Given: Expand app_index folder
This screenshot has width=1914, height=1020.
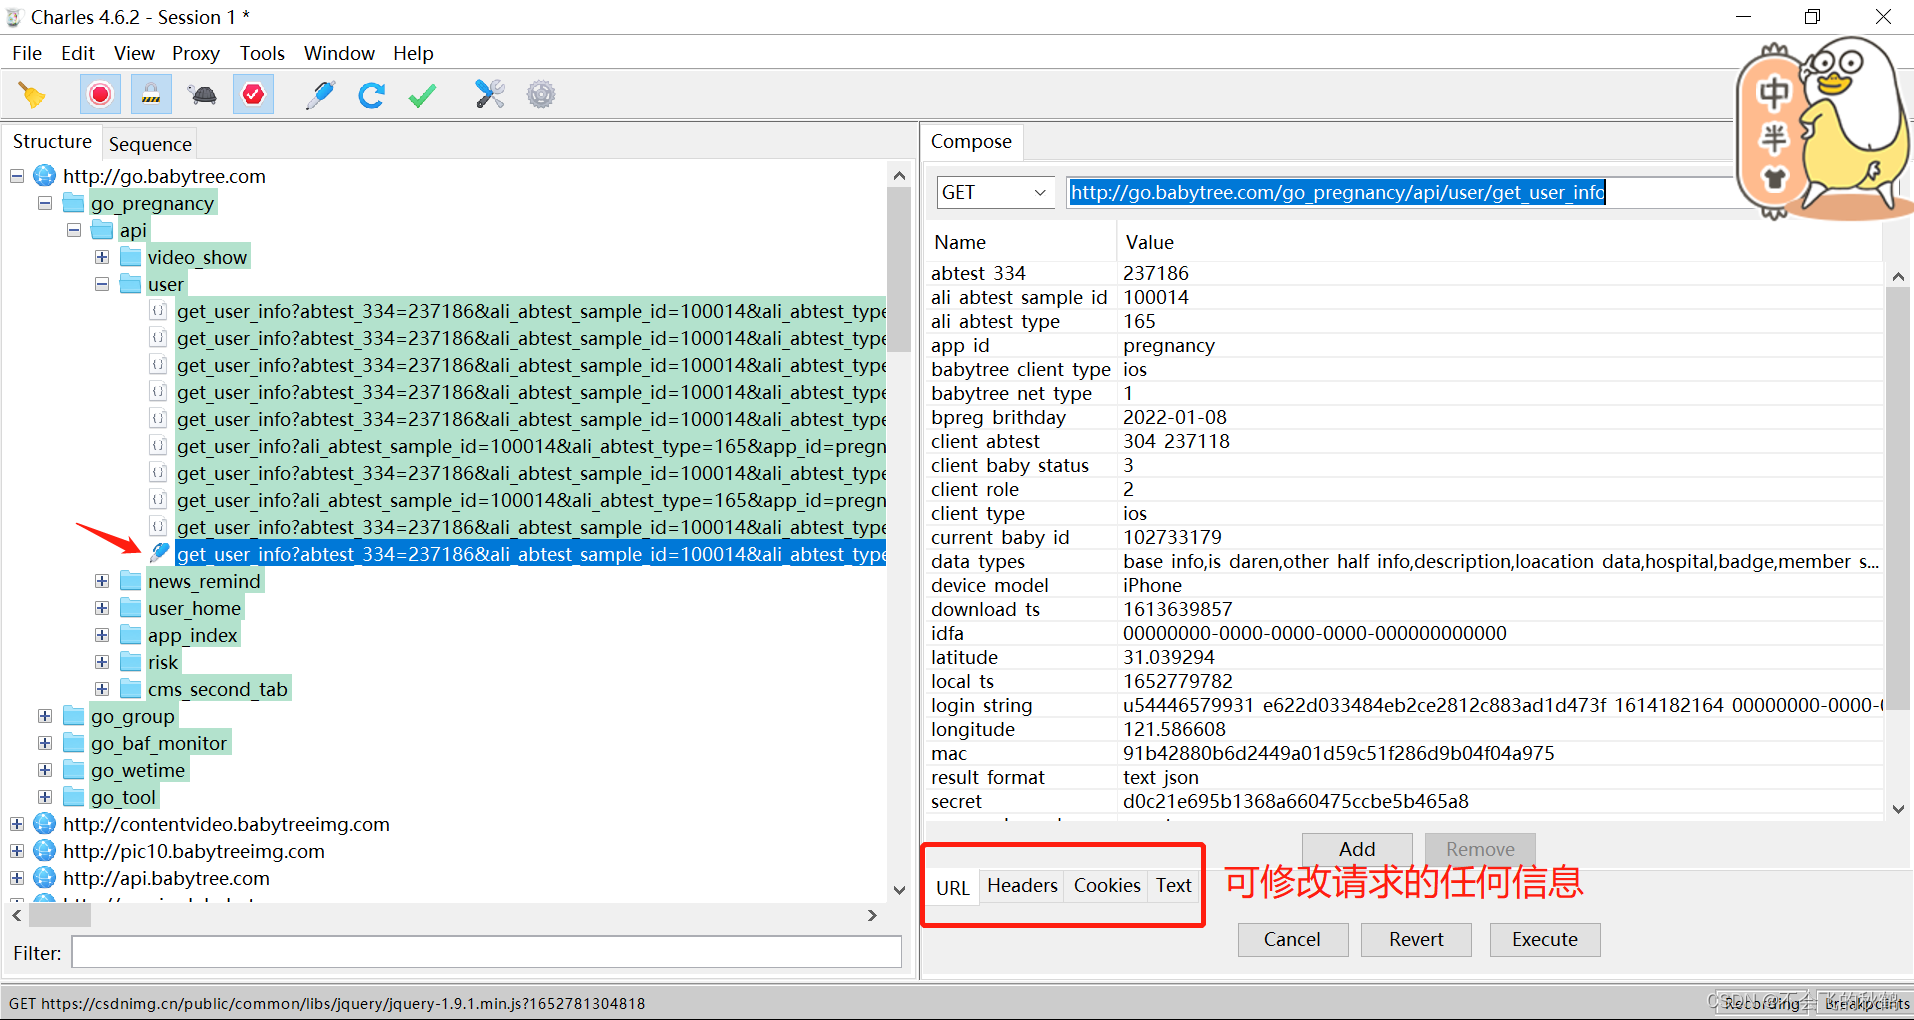Looking at the screenshot, I should tap(102, 635).
